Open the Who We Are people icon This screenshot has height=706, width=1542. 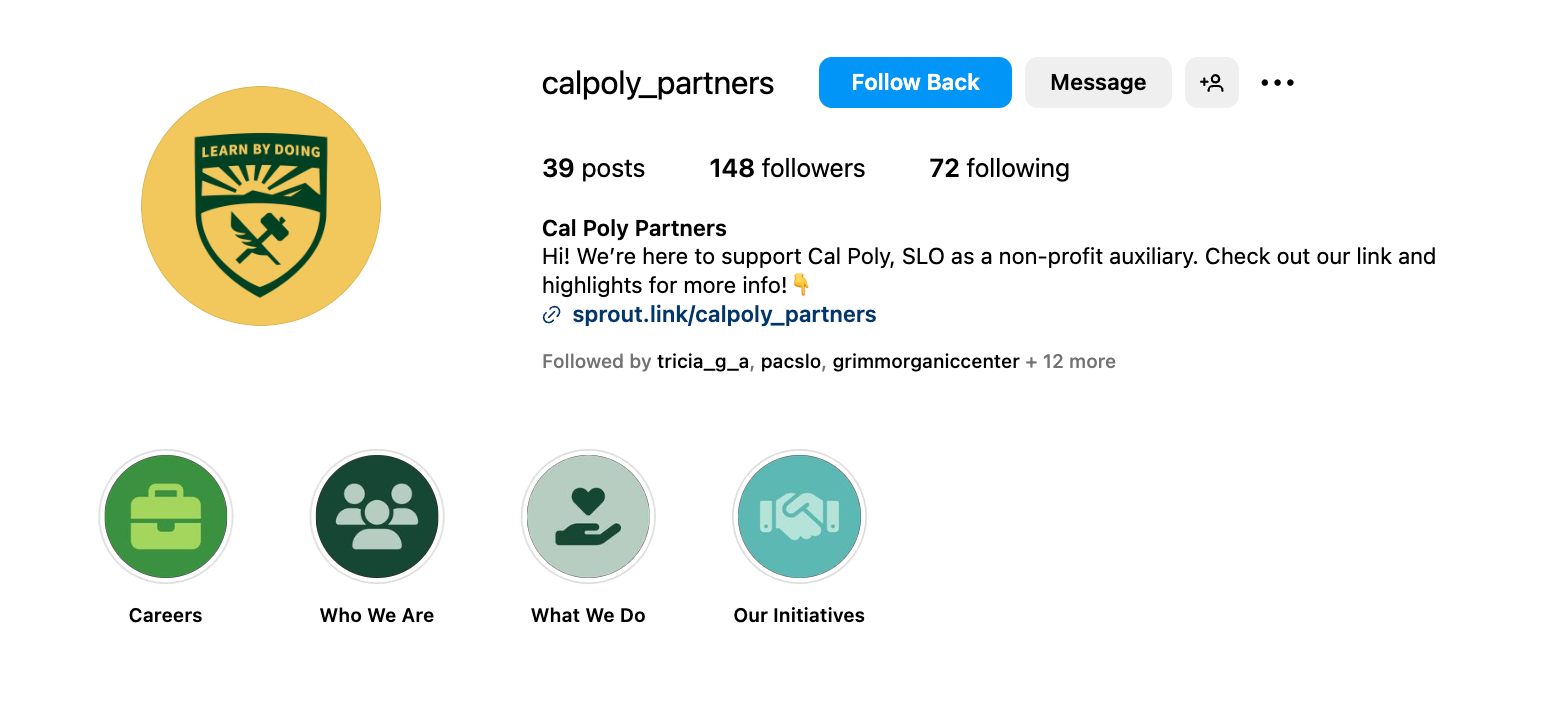click(x=377, y=516)
